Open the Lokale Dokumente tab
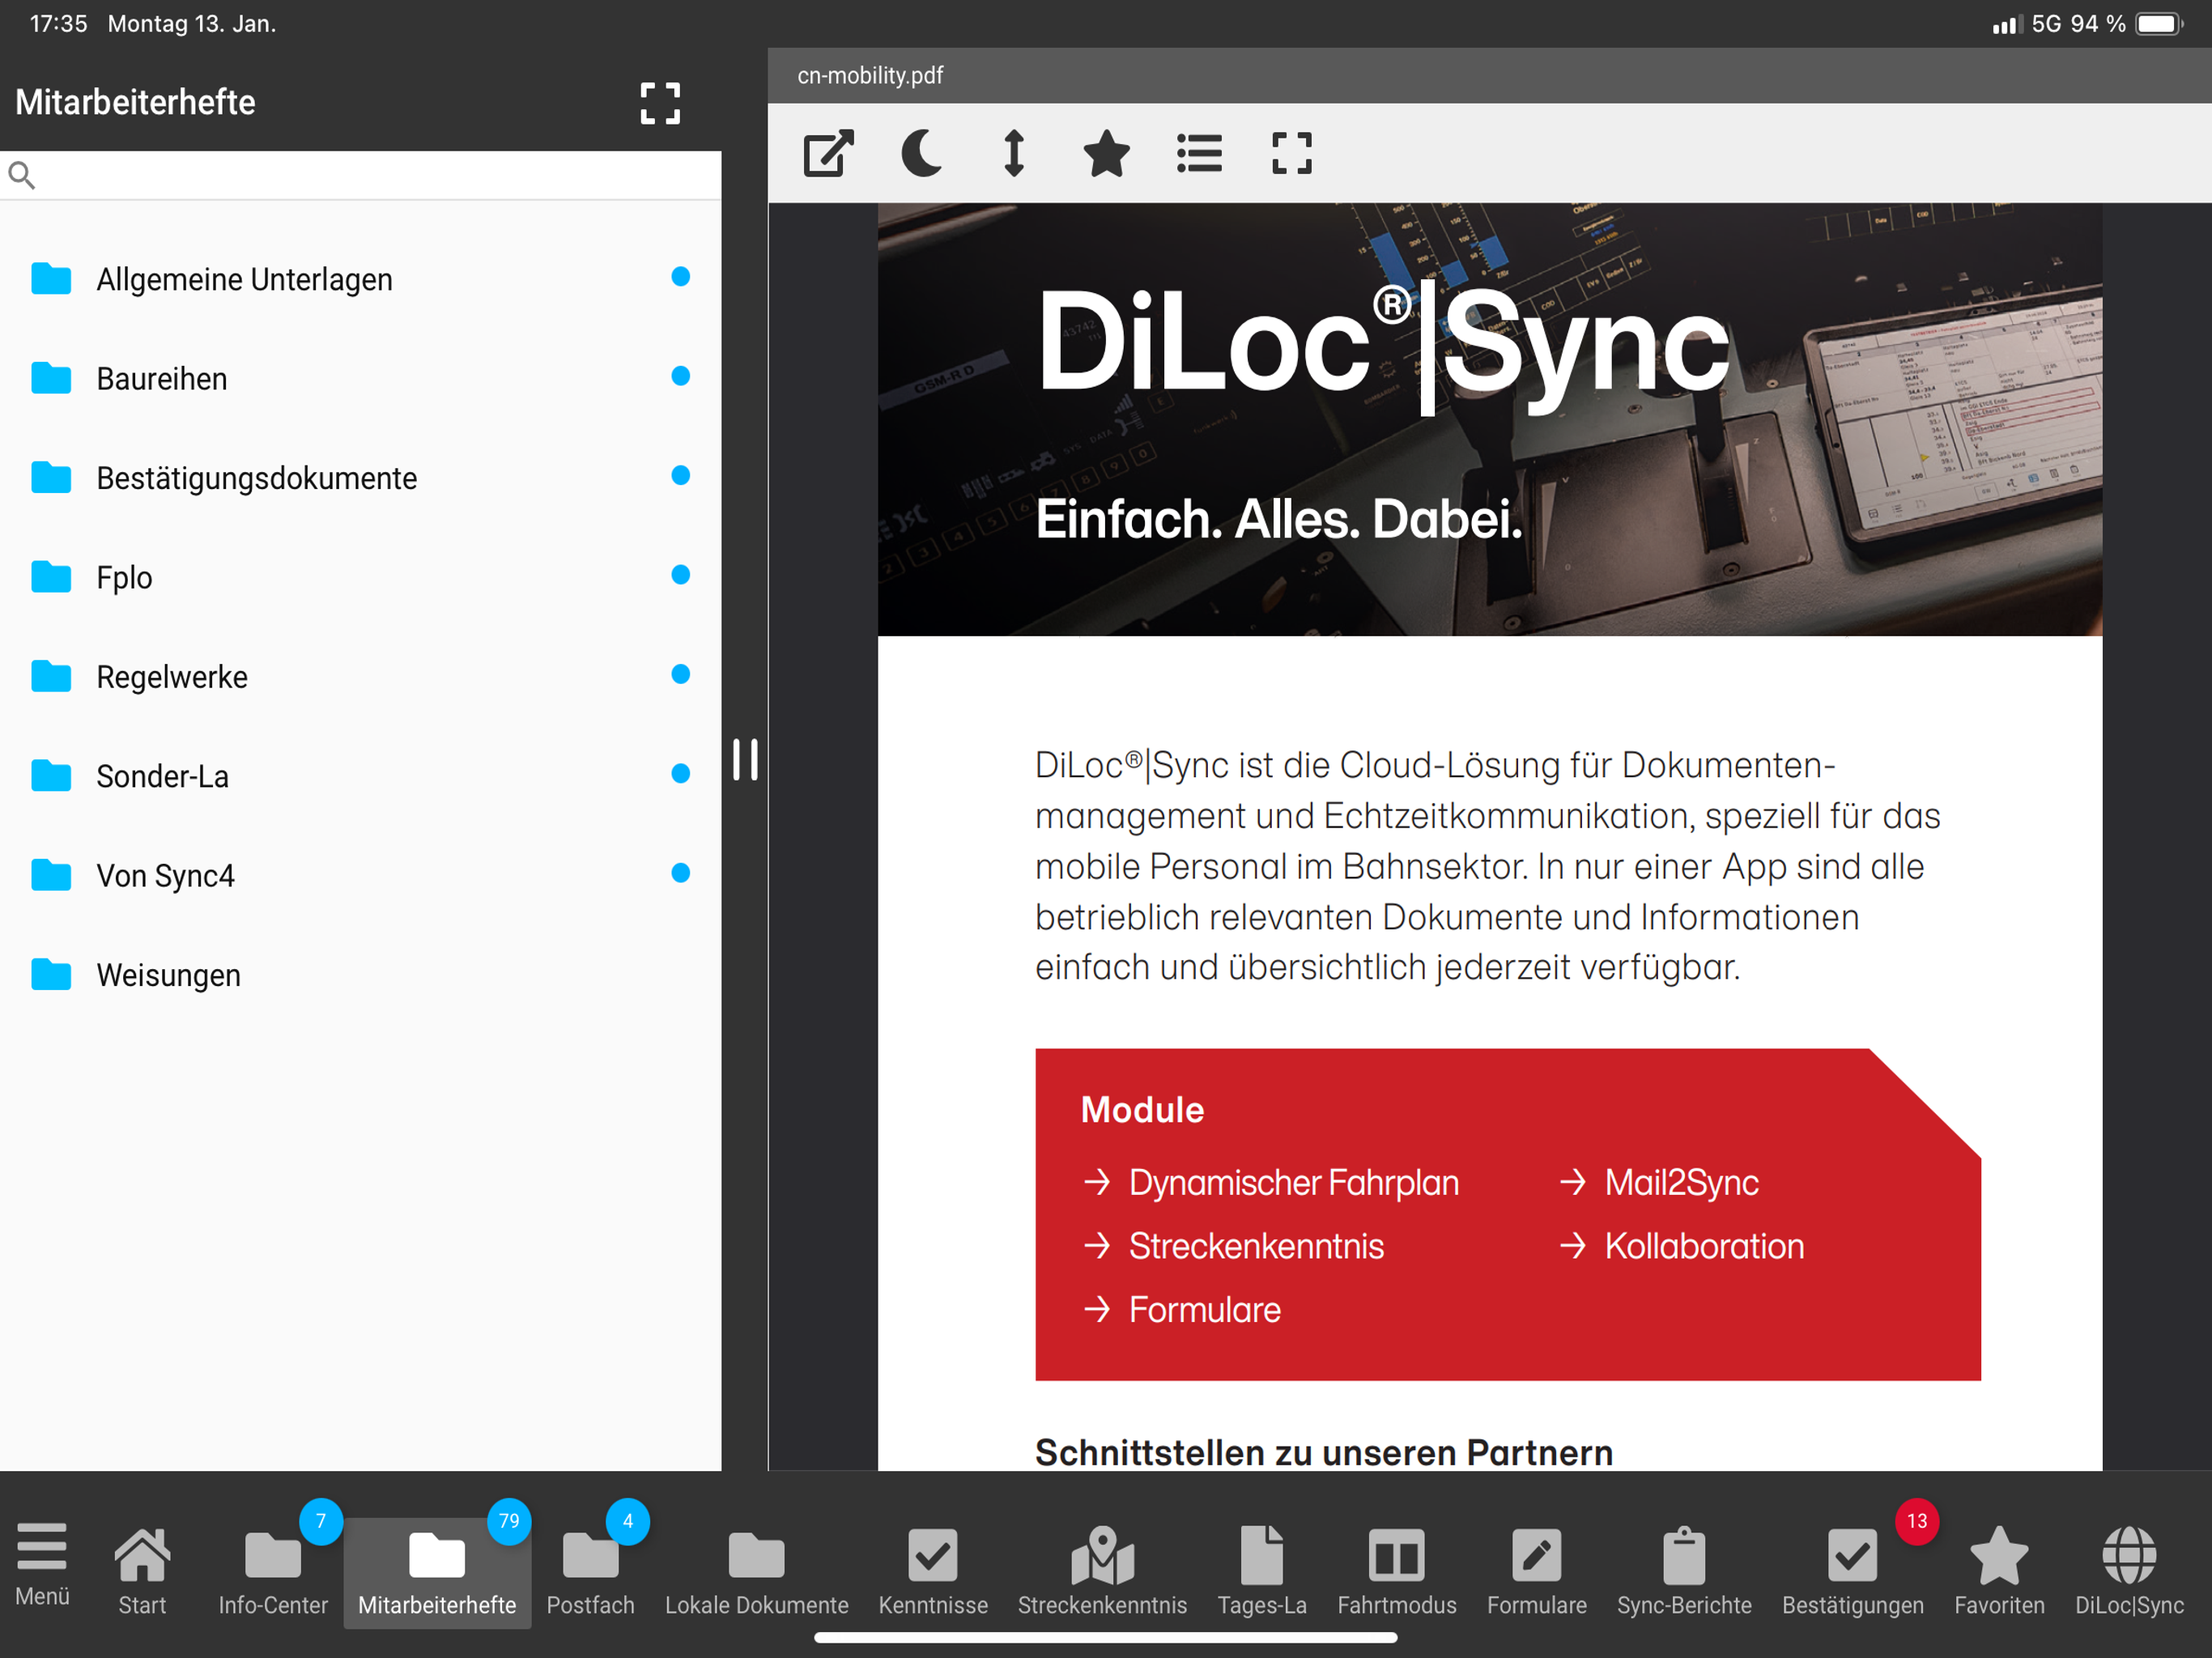Image resolution: width=2212 pixels, height=1658 pixels. pos(756,1571)
